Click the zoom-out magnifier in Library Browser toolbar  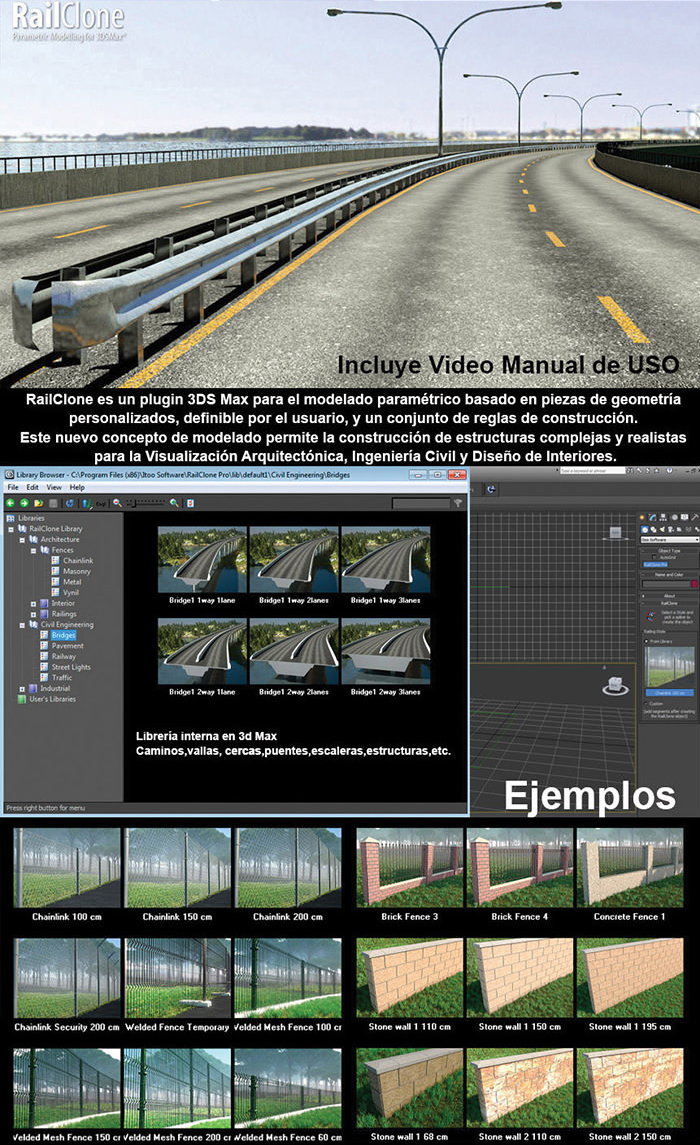point(118,503)
